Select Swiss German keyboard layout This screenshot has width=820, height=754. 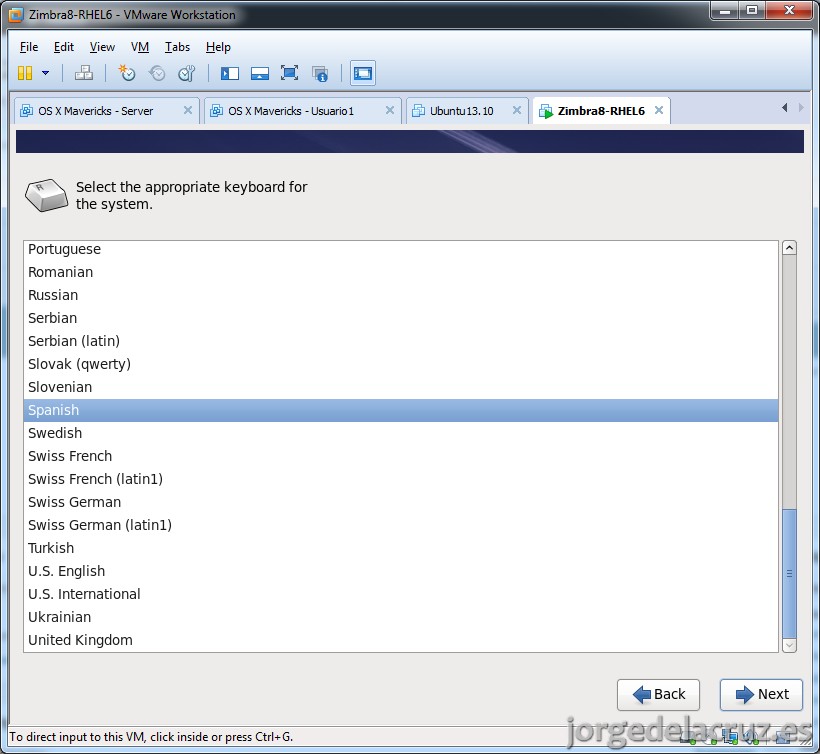401,502
